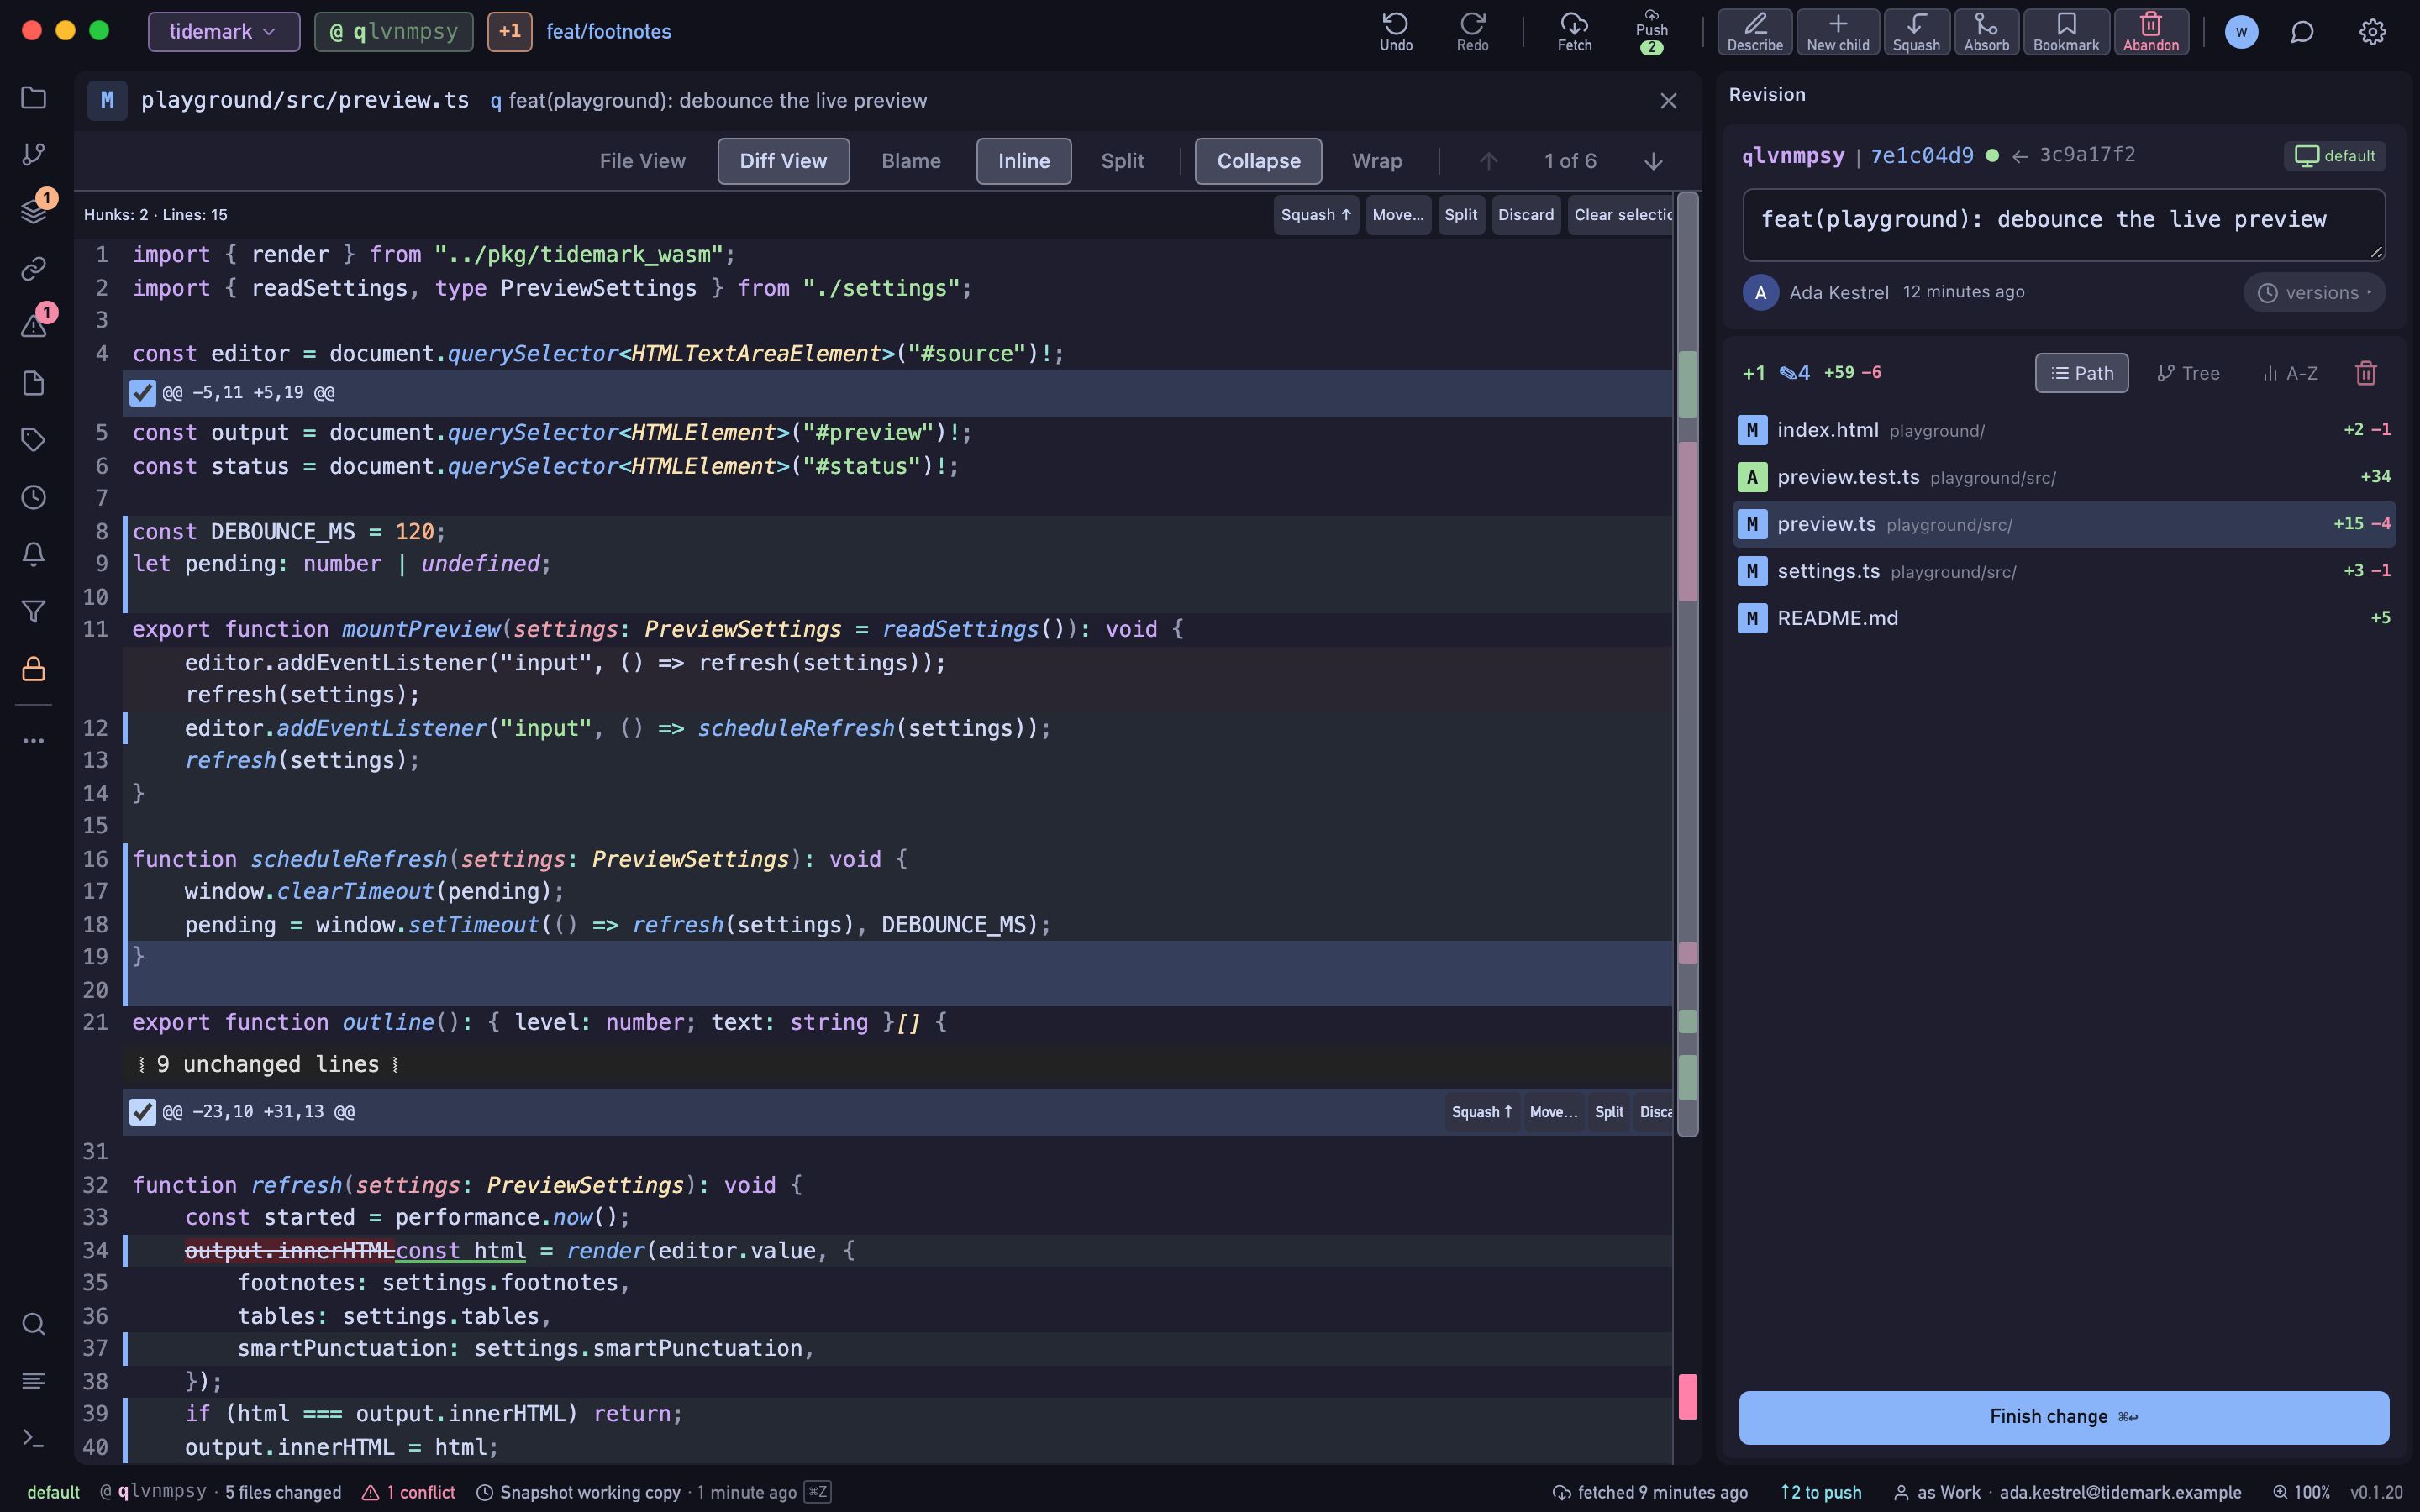Toggle the Wrap lines option
This screenshot has height=1512, width=2420.
[1376, 161]
